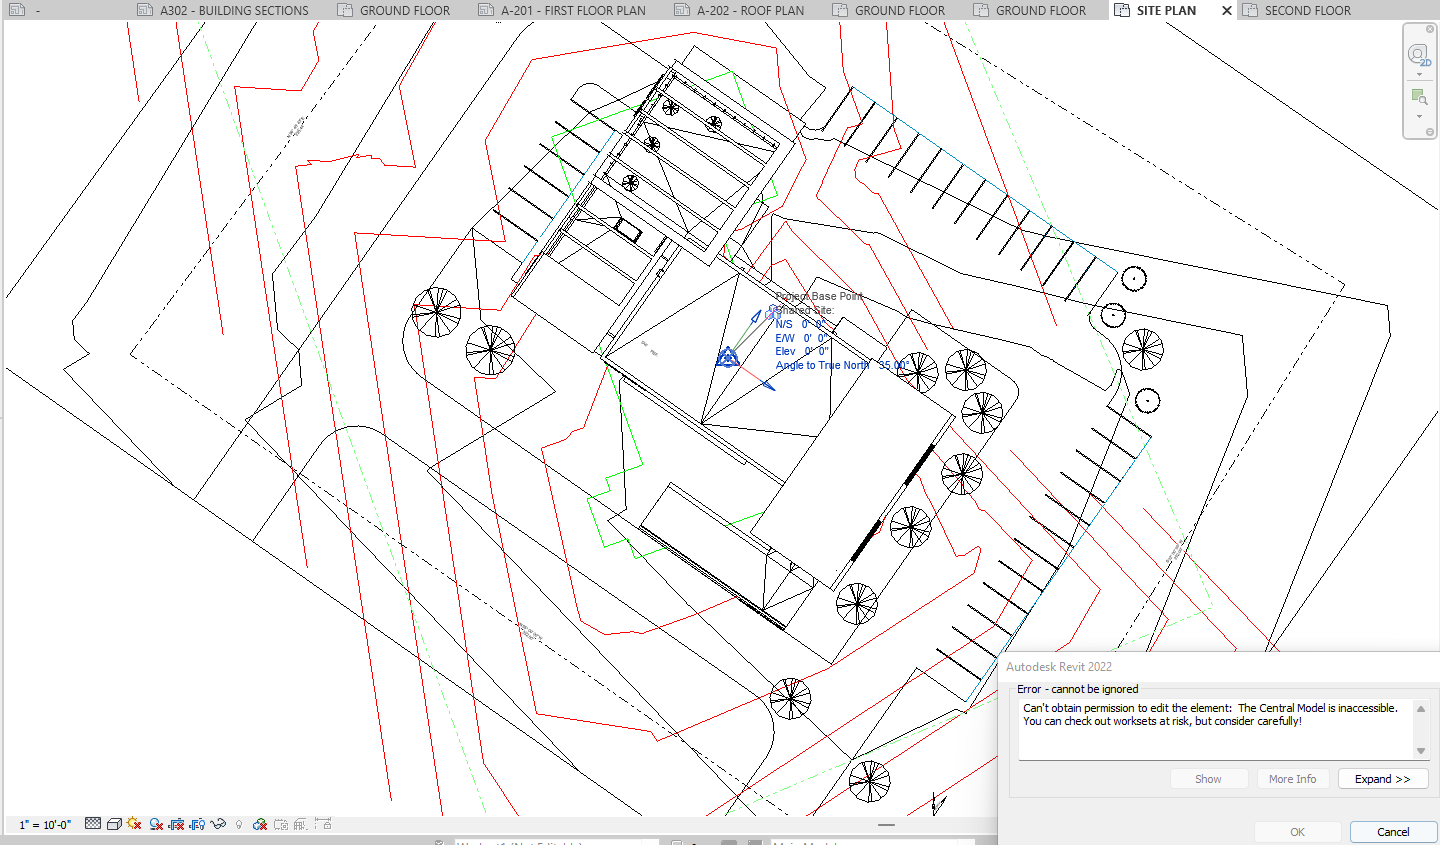Cancel the Revit error dialog
Image resolution: width=1440 pixels, height=845 pixels.
[x=1393, y=832]
